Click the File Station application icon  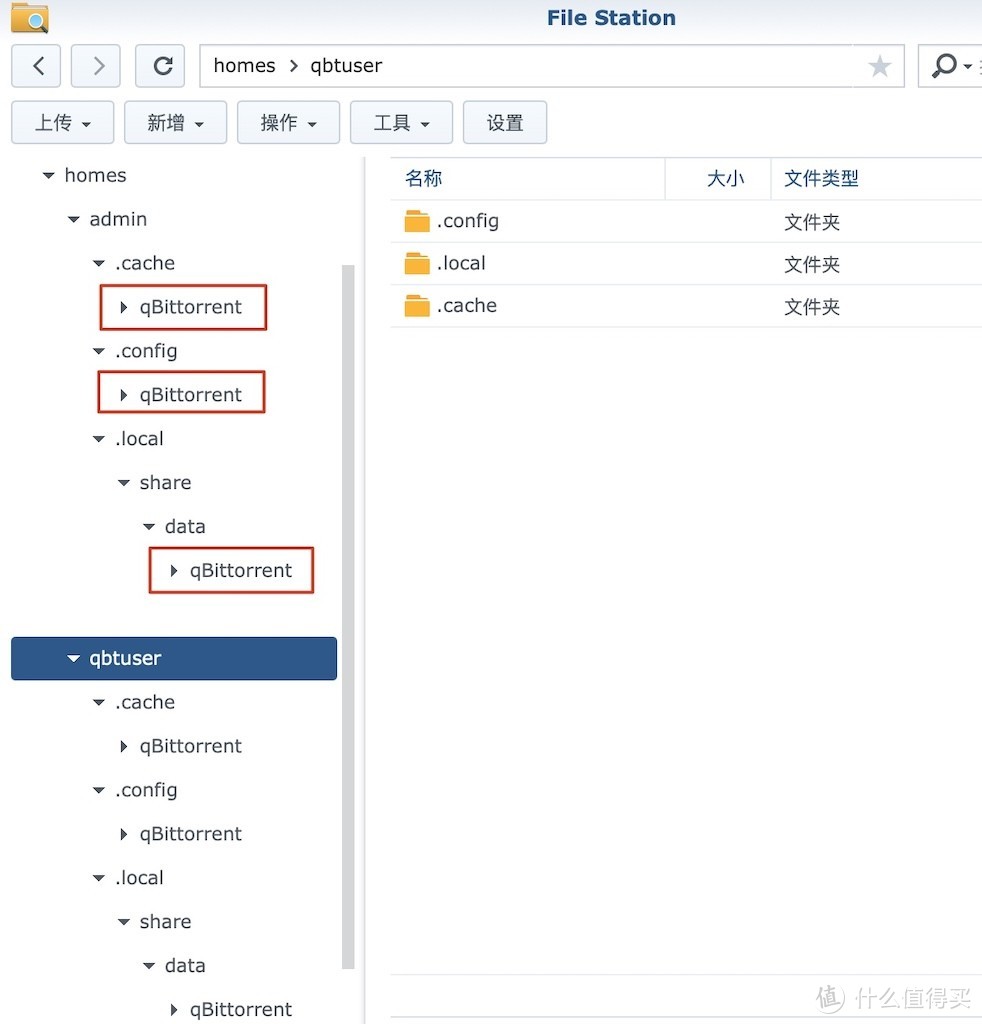click(x=28, y=17)
